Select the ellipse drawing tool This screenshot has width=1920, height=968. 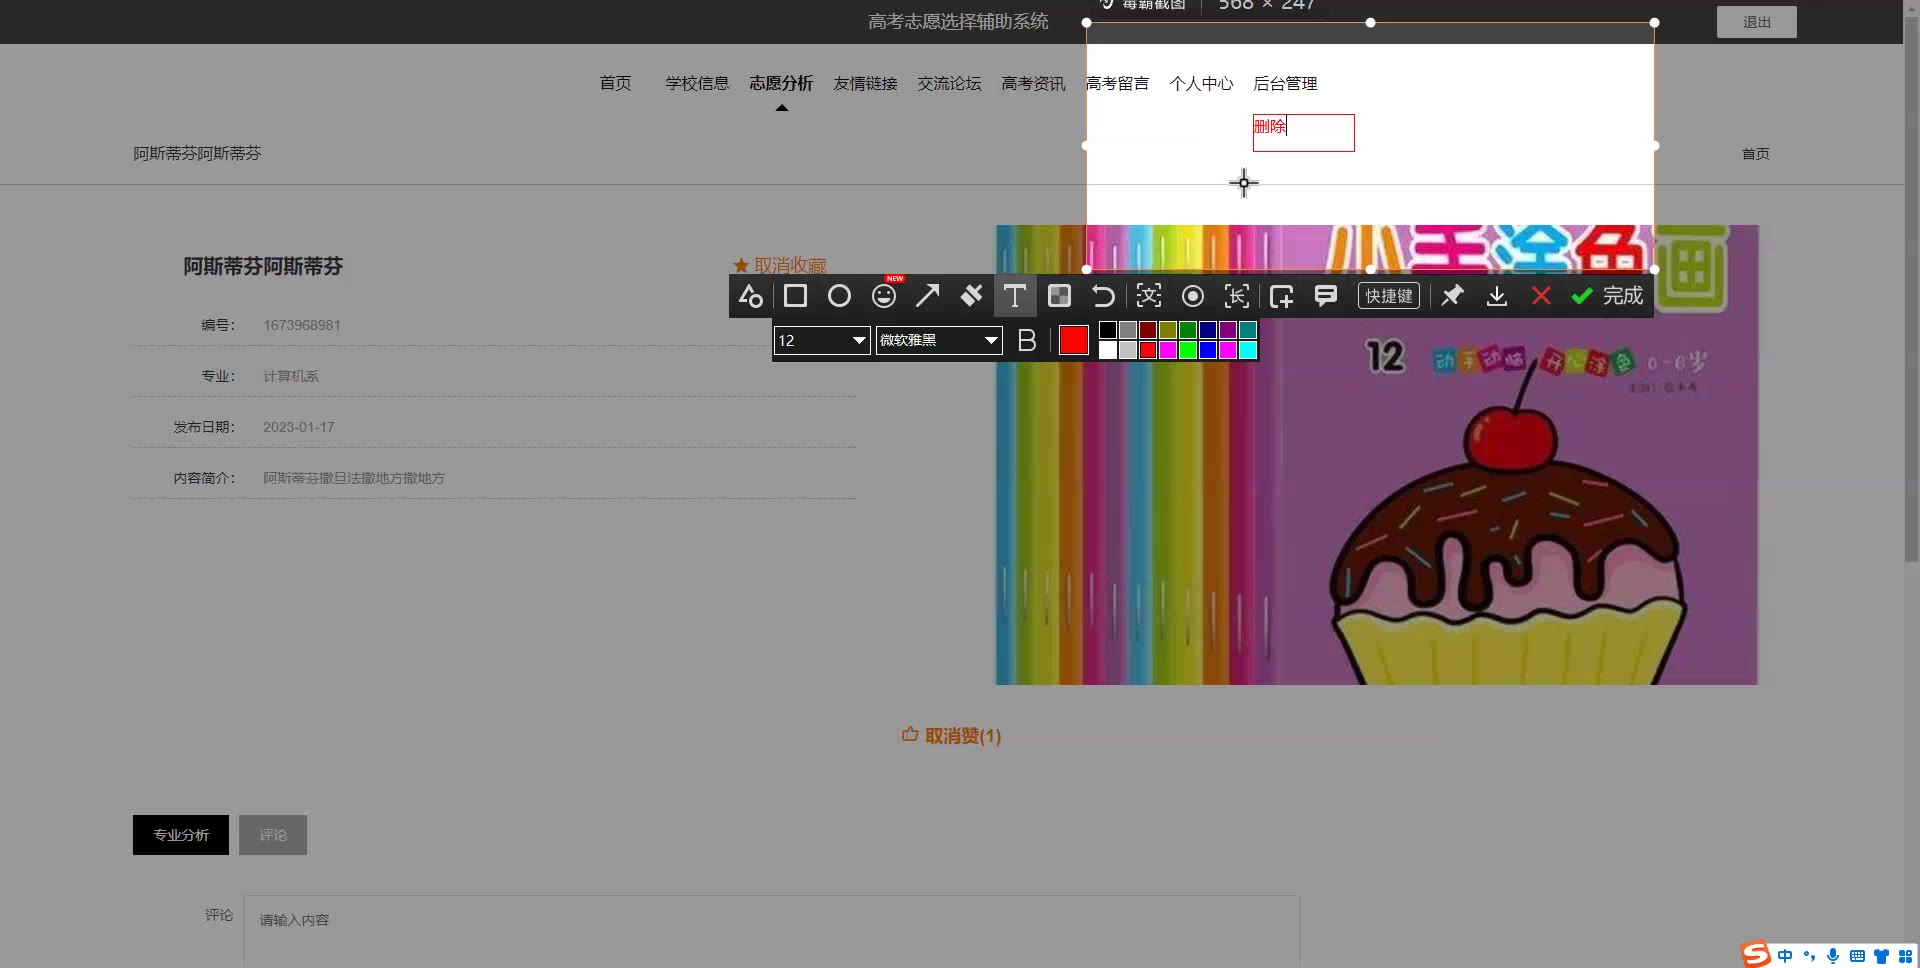point(839,296)
